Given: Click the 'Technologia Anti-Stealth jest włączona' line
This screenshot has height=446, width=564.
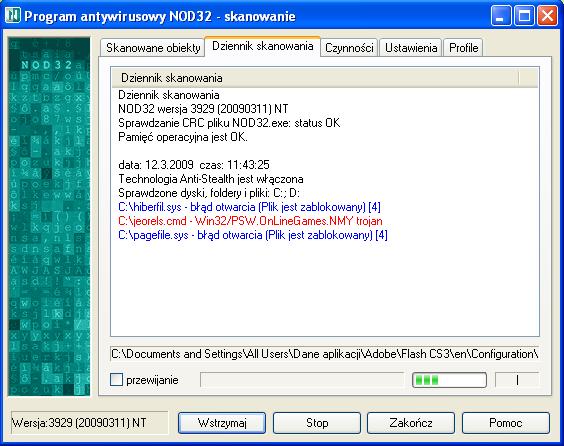Looking at the screenshot, I should [211, 179].
